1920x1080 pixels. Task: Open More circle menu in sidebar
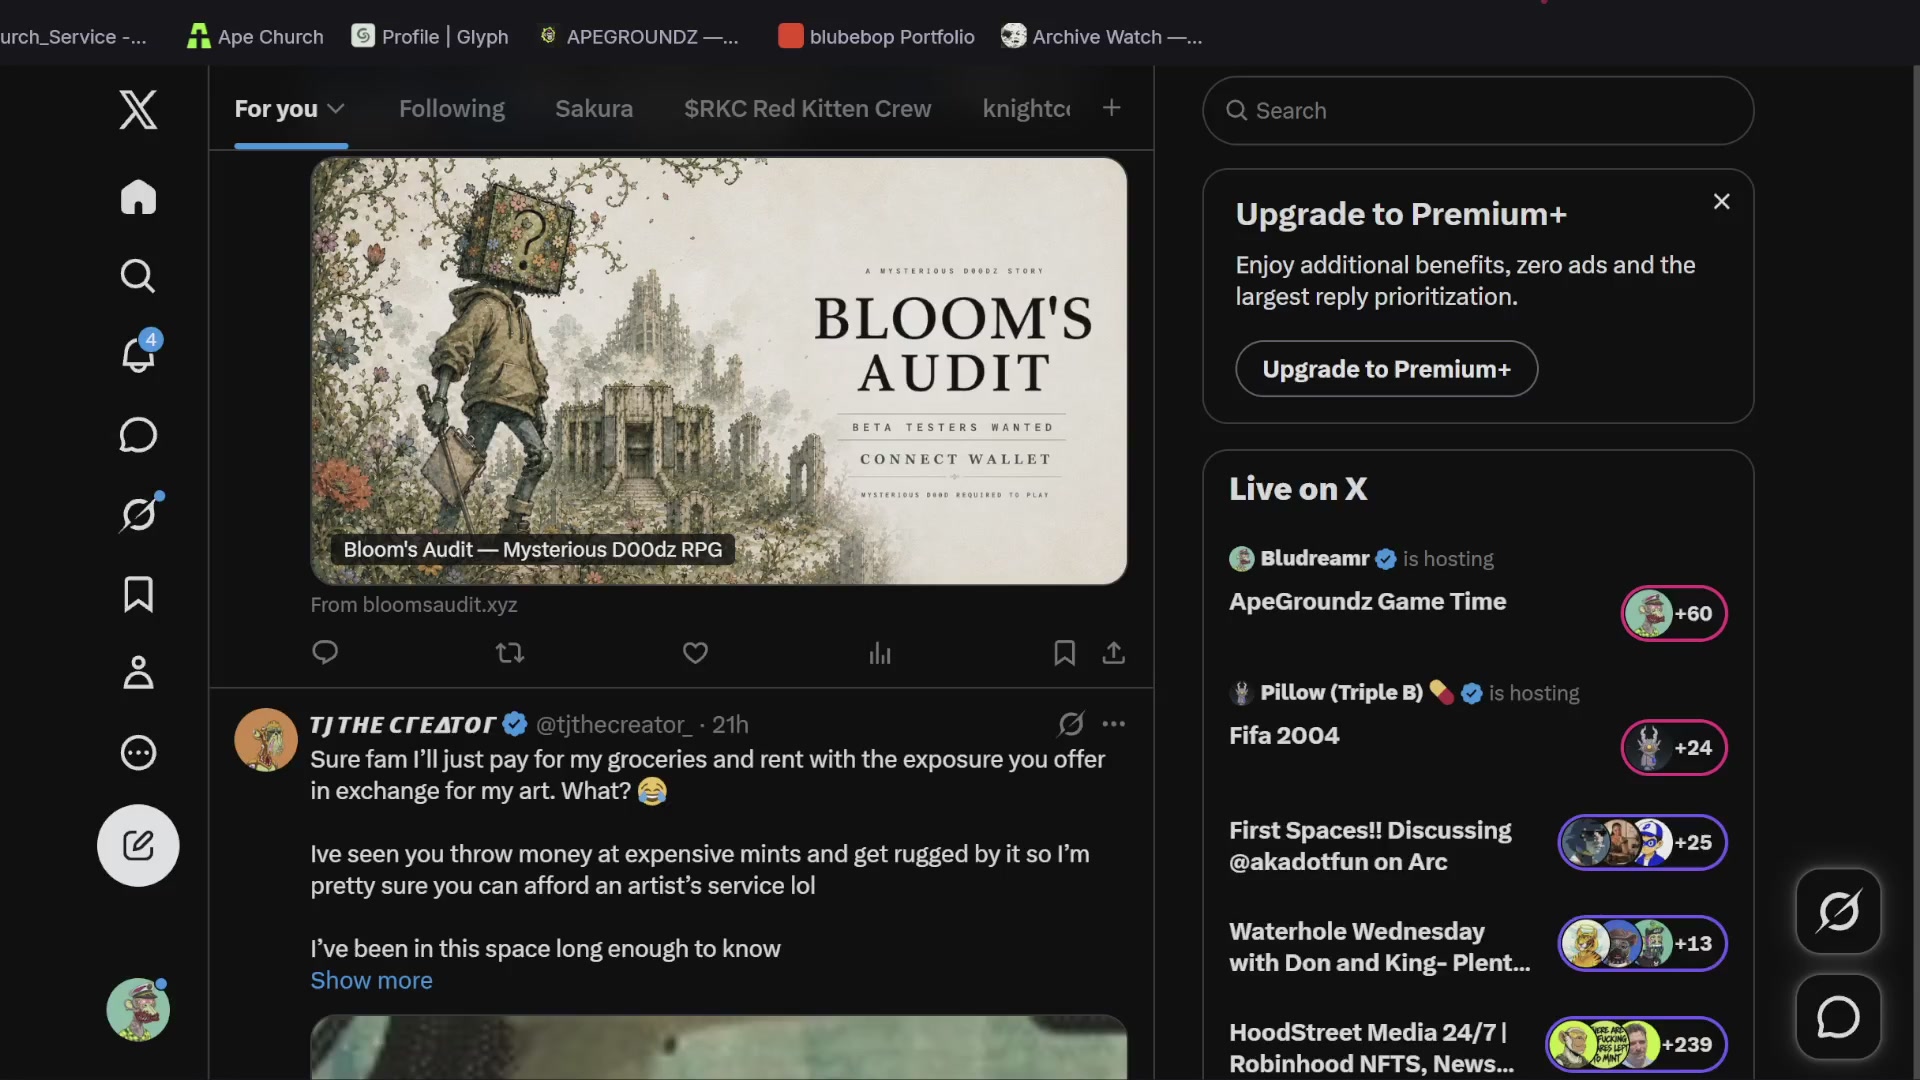pyautogui.click(x=138, y=752)
